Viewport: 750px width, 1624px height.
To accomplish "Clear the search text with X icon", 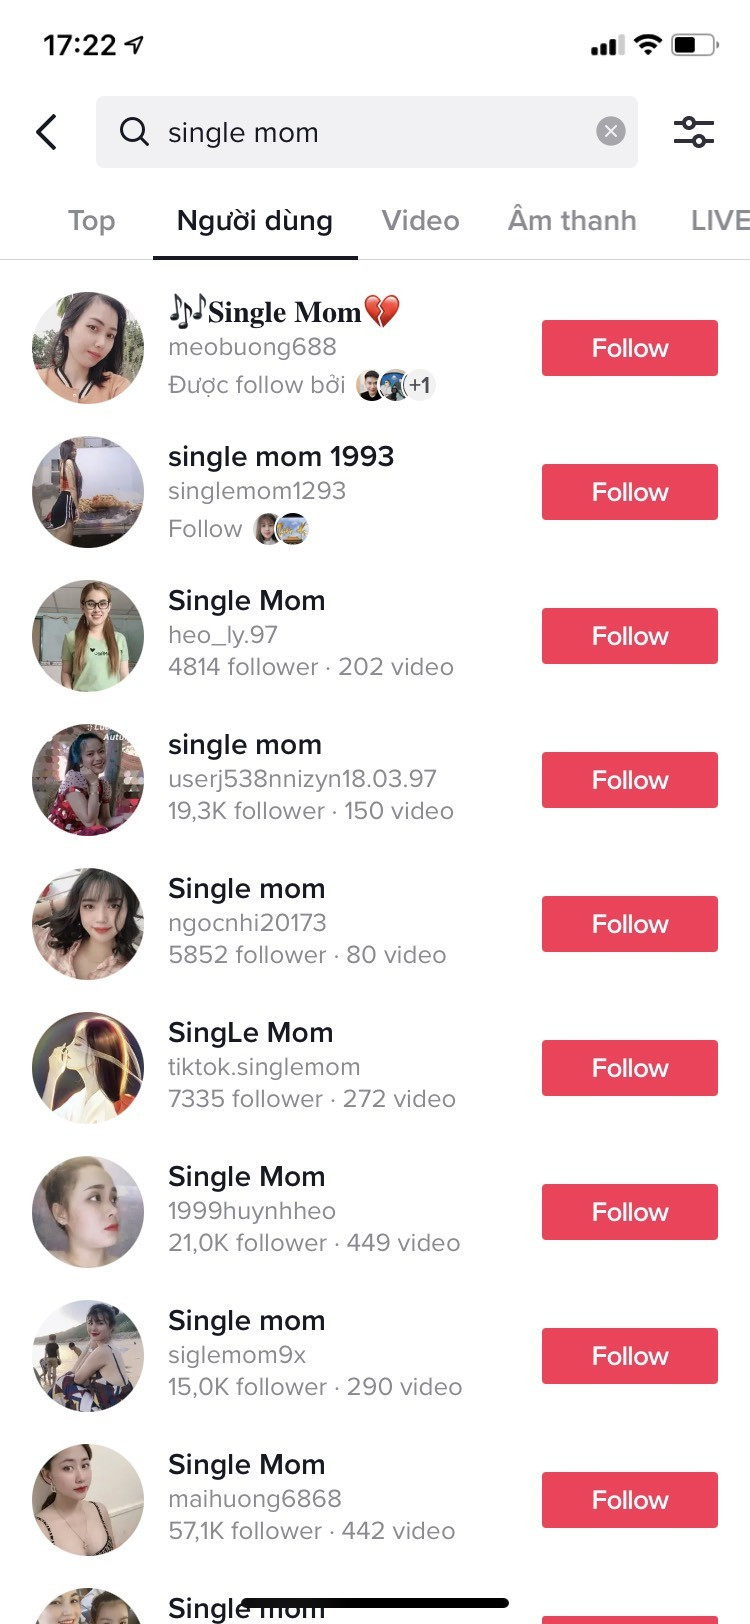I will coord(610,132).
